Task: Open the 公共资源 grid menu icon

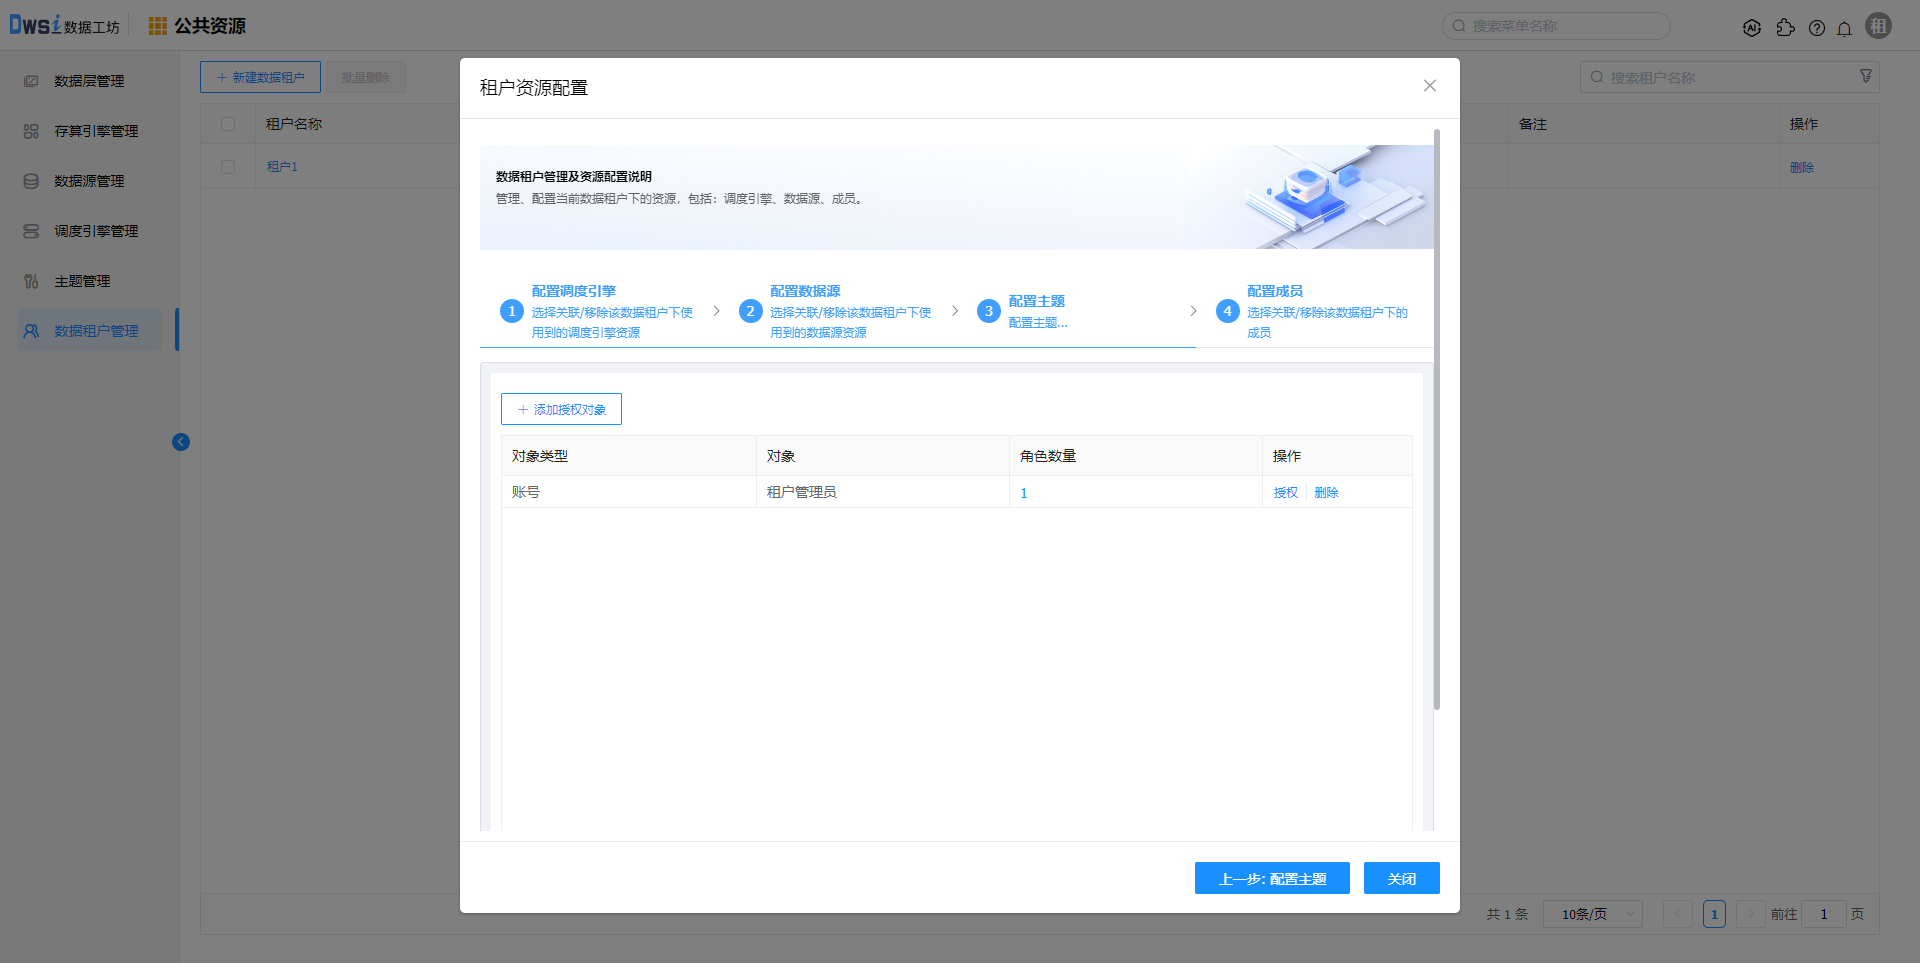Action: 158,26
